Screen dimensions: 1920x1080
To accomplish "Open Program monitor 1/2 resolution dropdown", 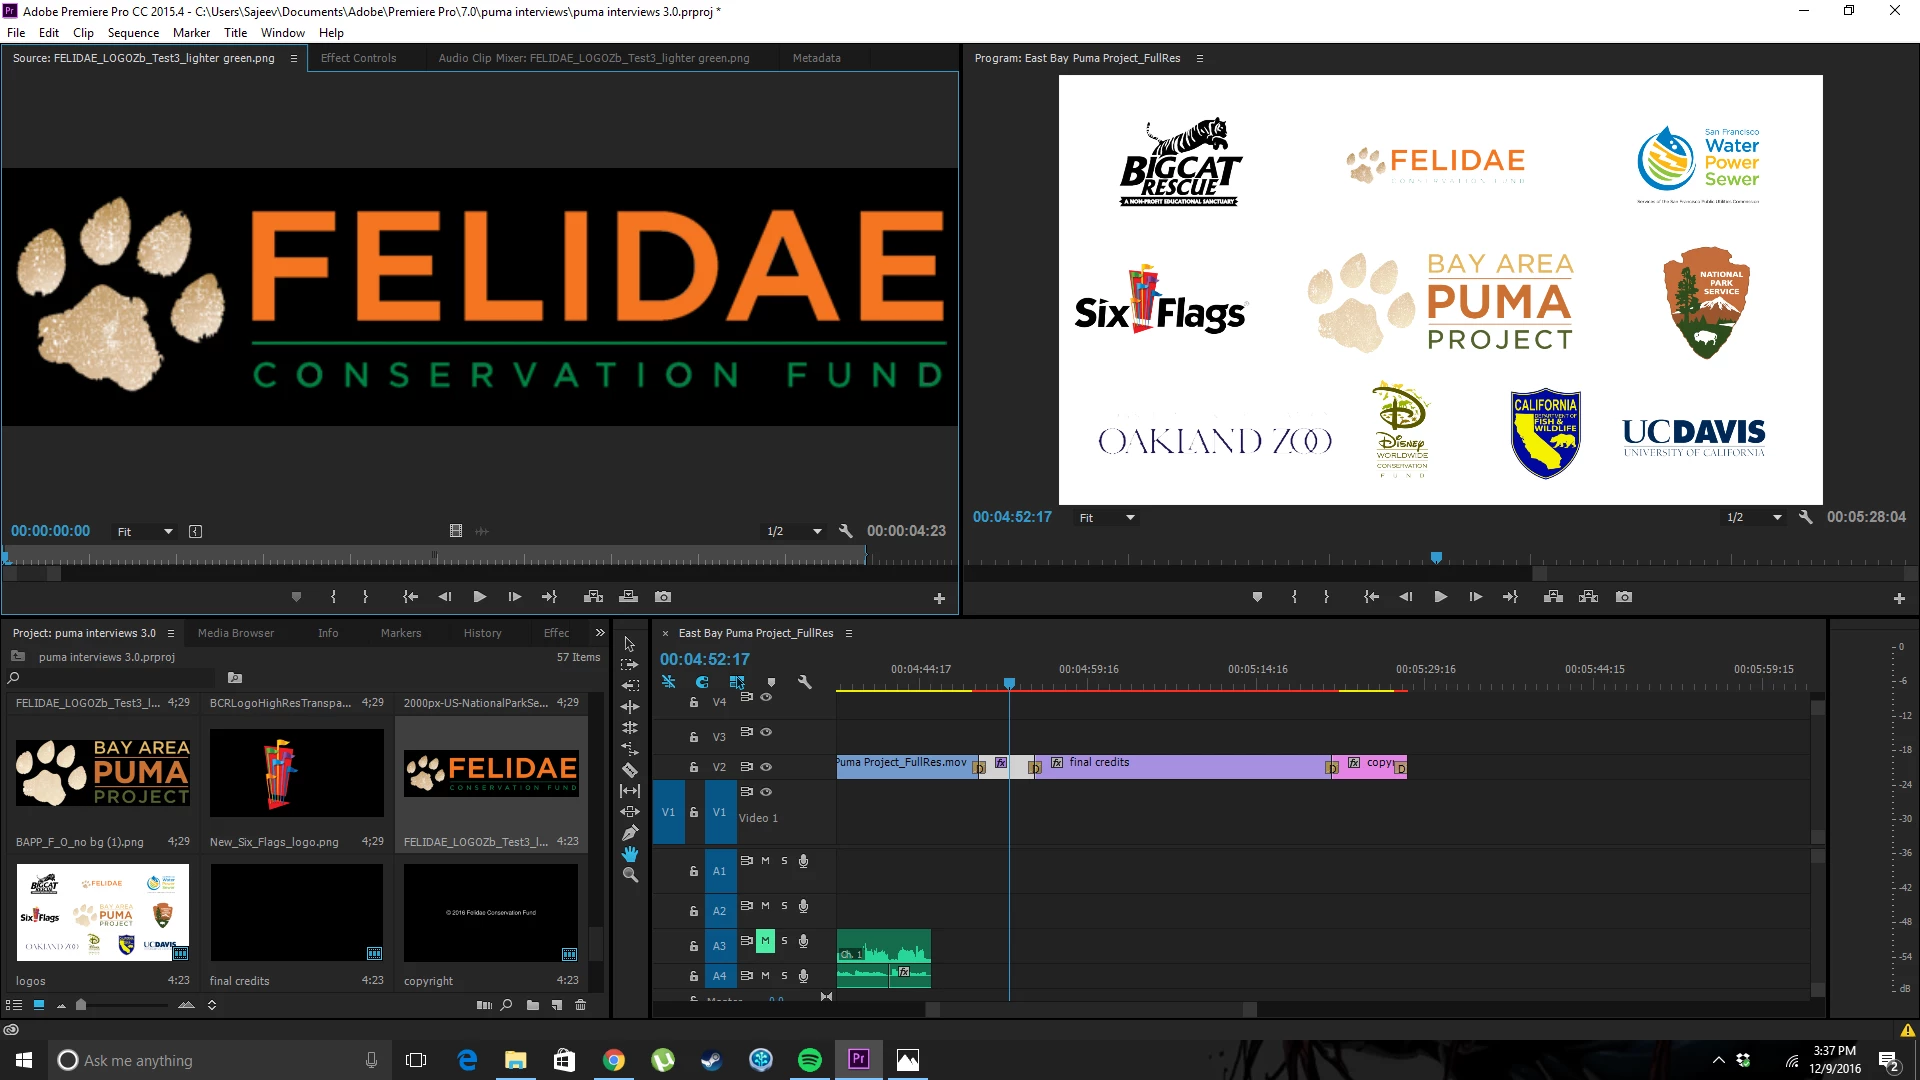I will 1754,518.
